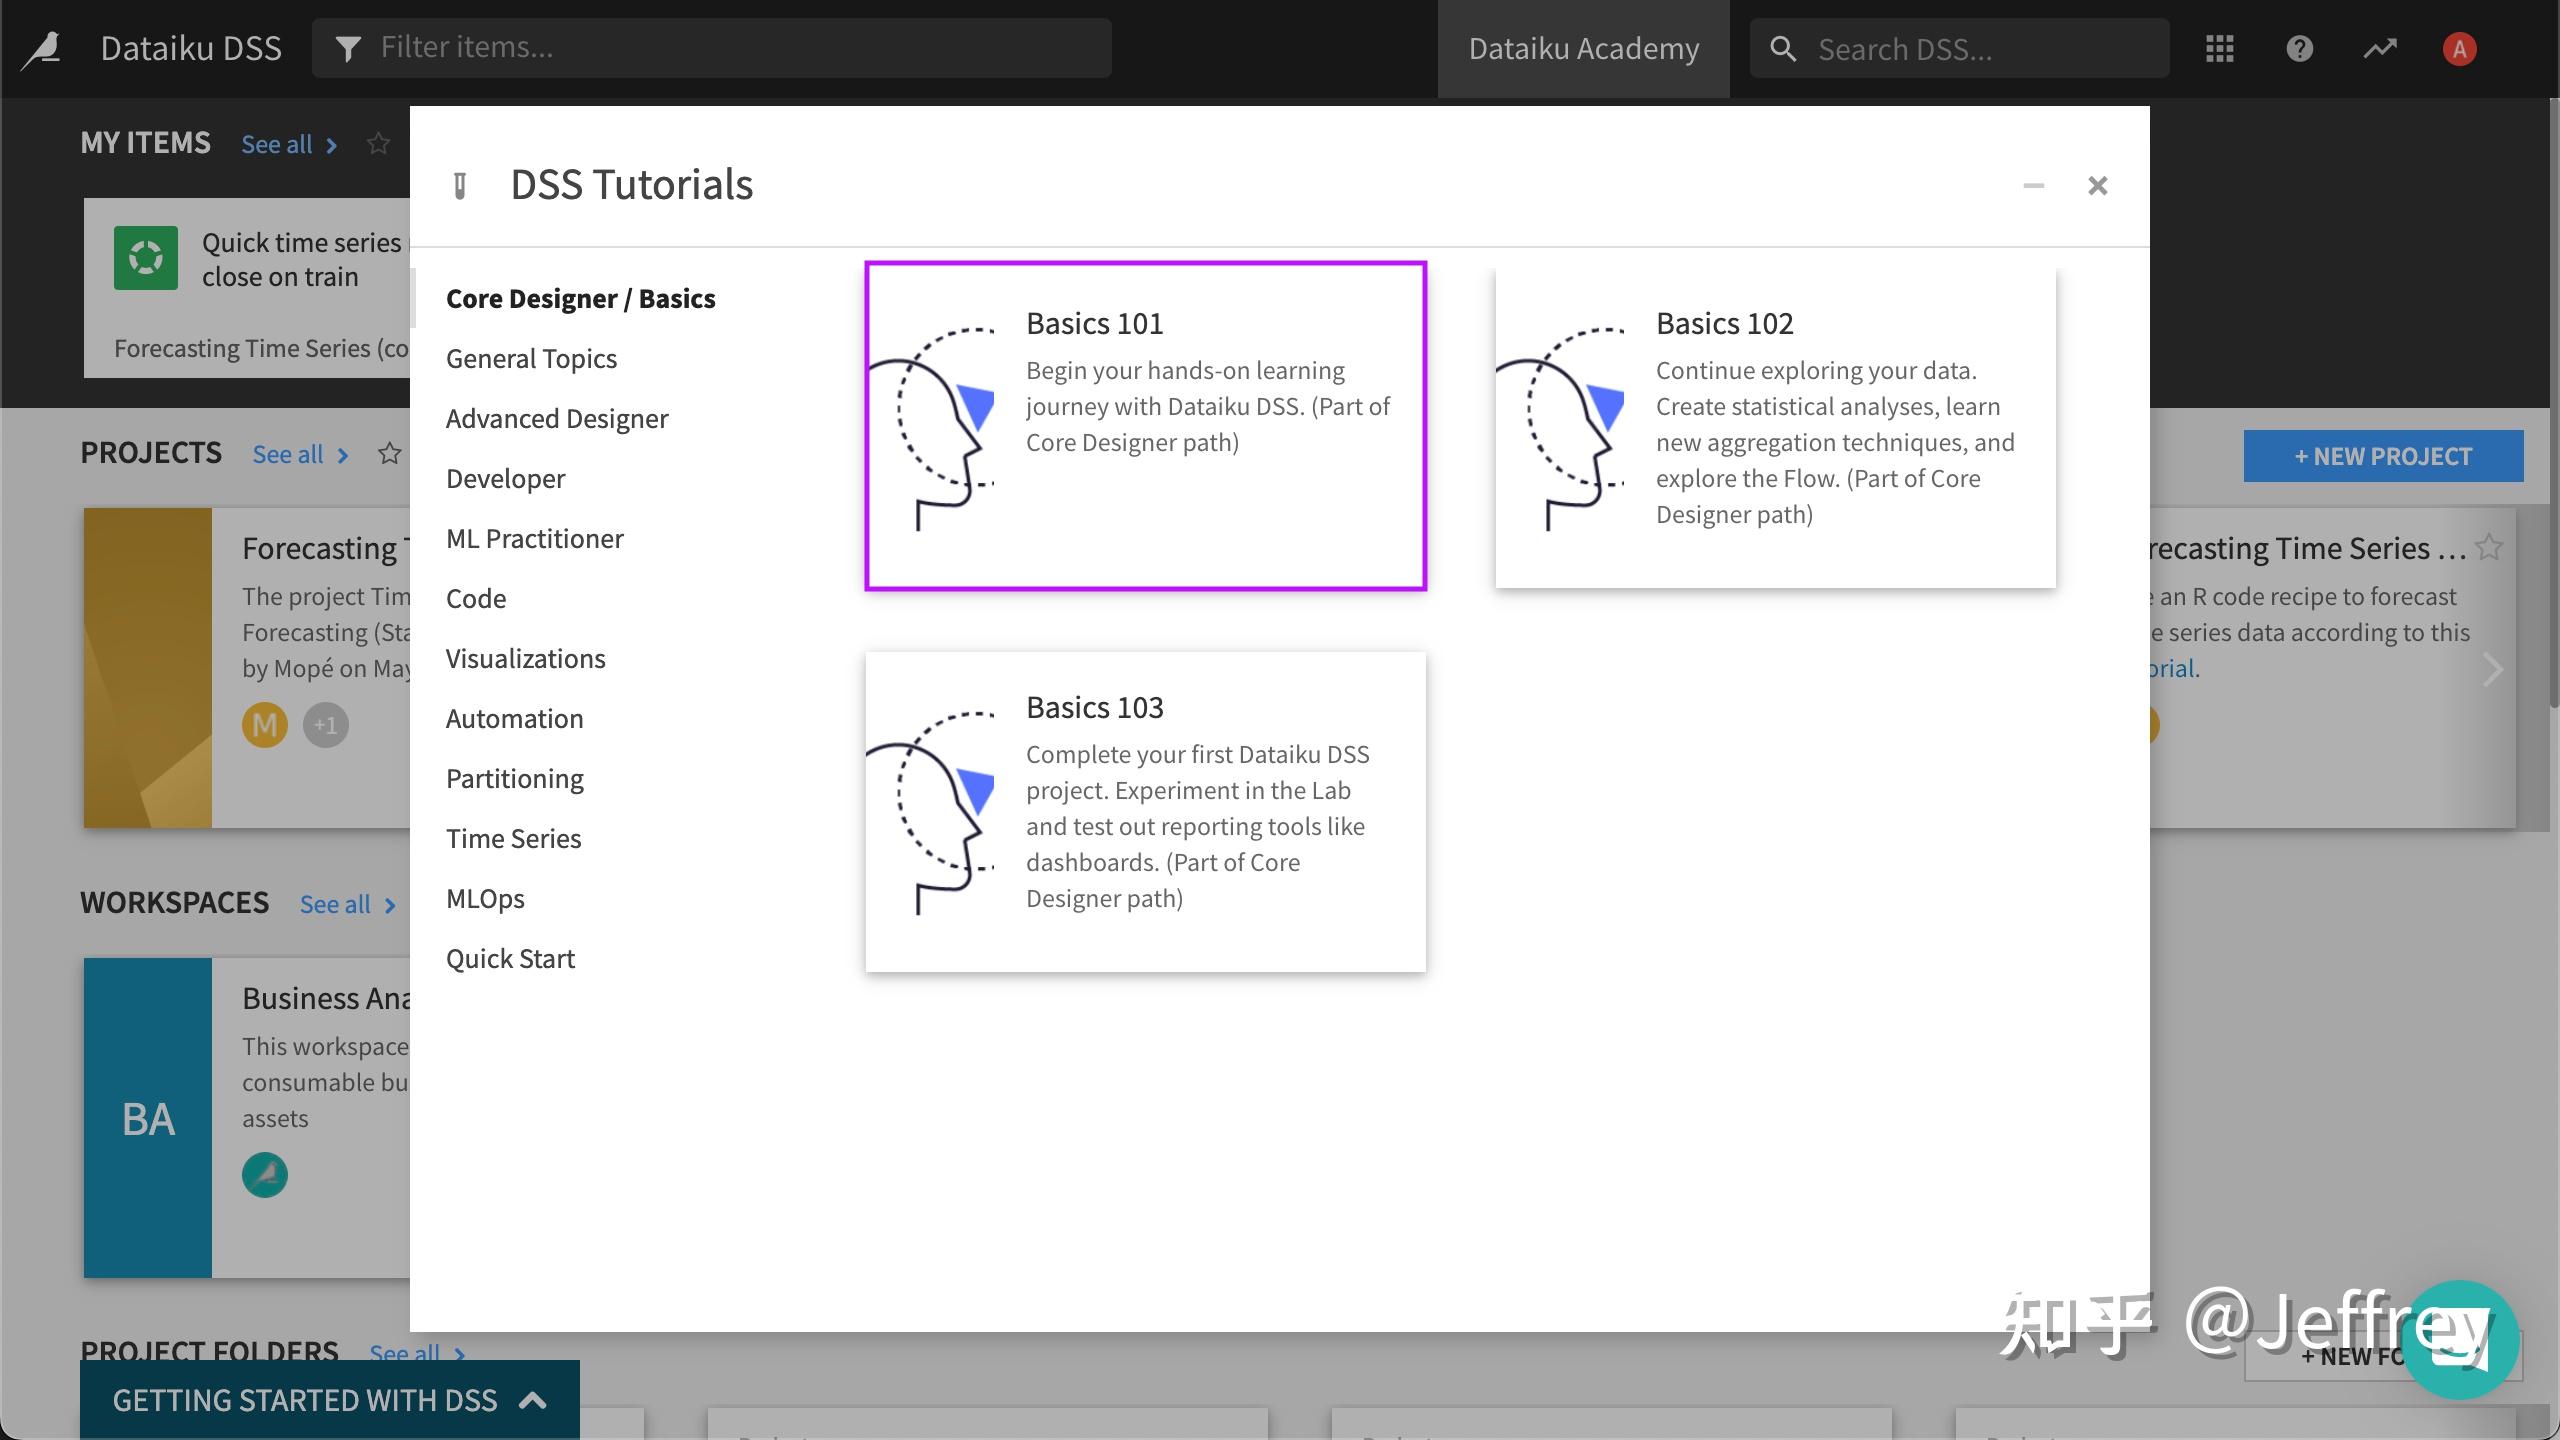Select Developer category

505,479
